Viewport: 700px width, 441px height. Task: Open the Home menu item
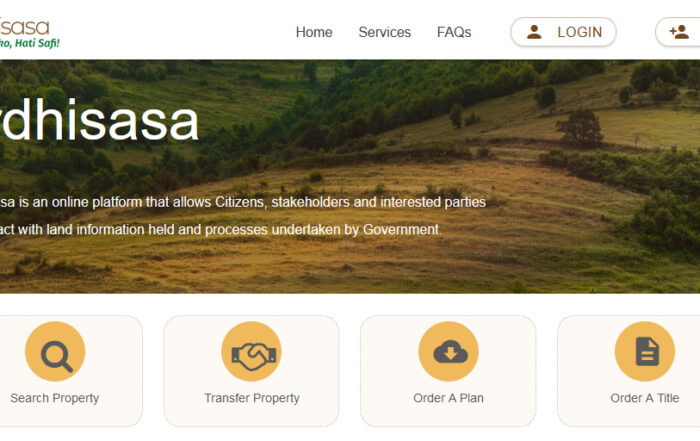pyautogui.click(x=314, y=32)
